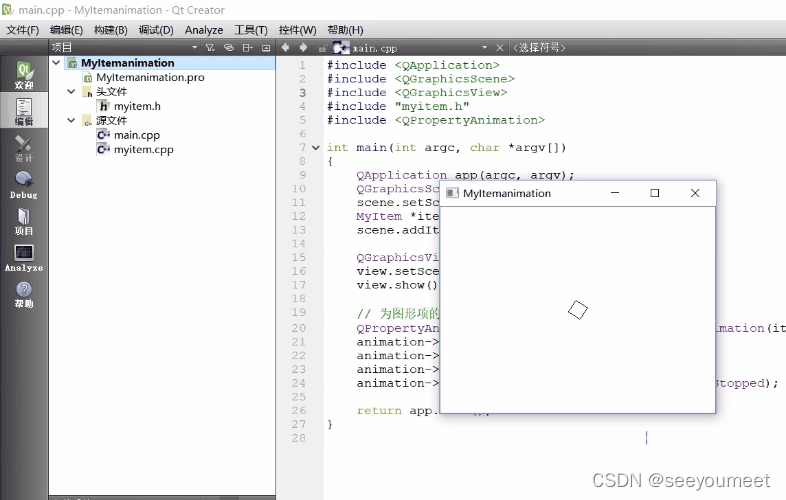Fold the main function at line 7
Image resolution: width=786 pixels, height=500 pixels.
pyautogui.click(x=315, y=147)
